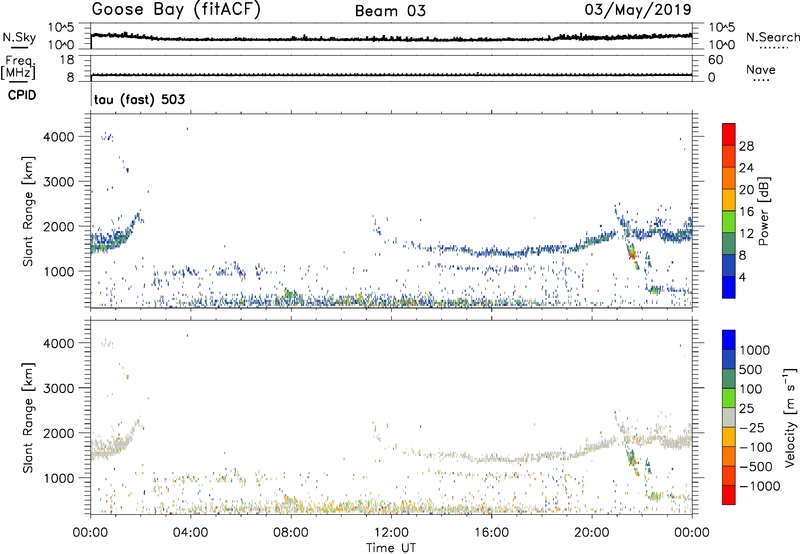Click the "-25" label on Velocity colorbar
Image resolution: width=800 pixels, height=554 pixels.
tap(752, 427)
